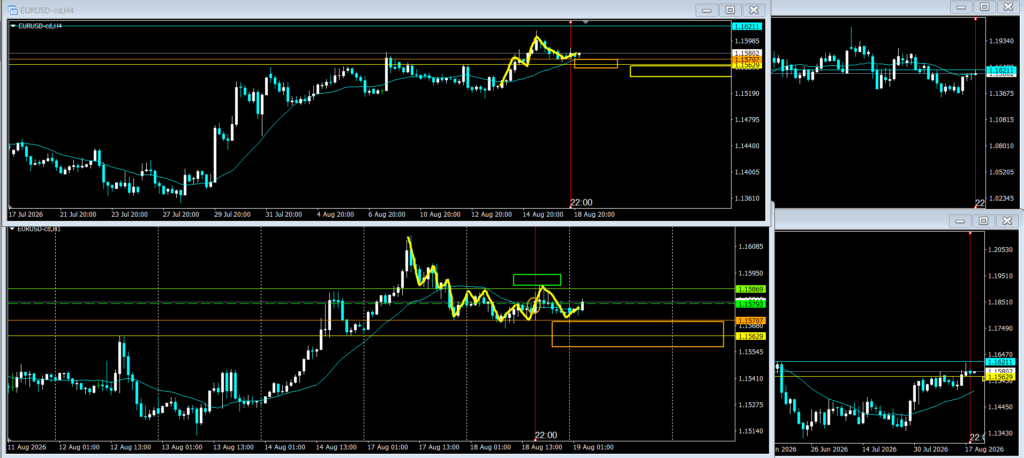1024x458 pixels.
Task: Close the EURUSD-cd,H4 chart window
Action: click(754, 9)
